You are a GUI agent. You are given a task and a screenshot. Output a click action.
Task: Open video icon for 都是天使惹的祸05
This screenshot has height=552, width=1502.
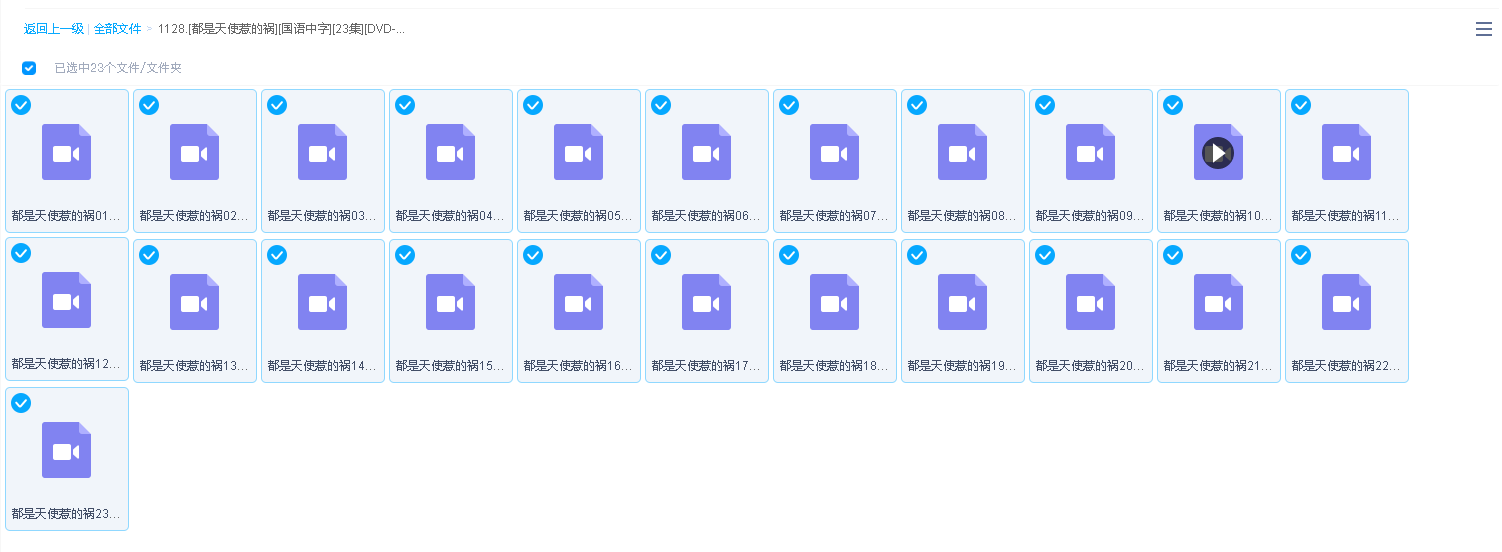[x=578, y=152]
